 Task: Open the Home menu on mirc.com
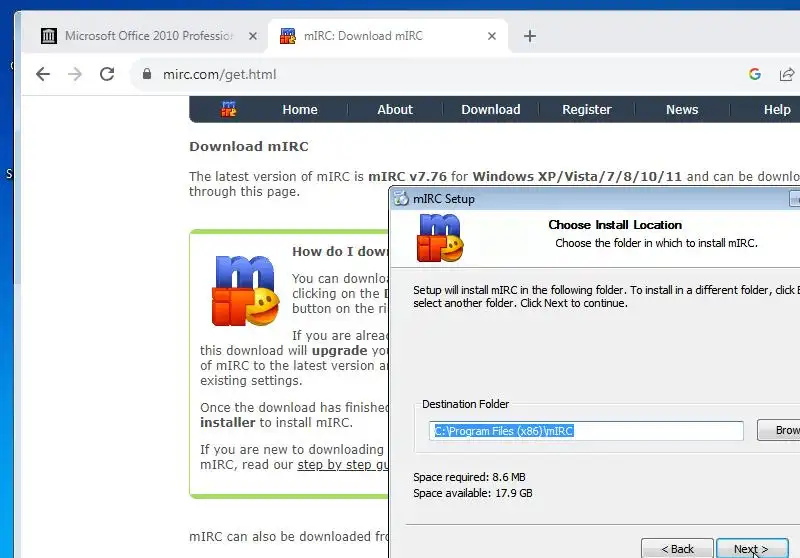tap(299, 110)
